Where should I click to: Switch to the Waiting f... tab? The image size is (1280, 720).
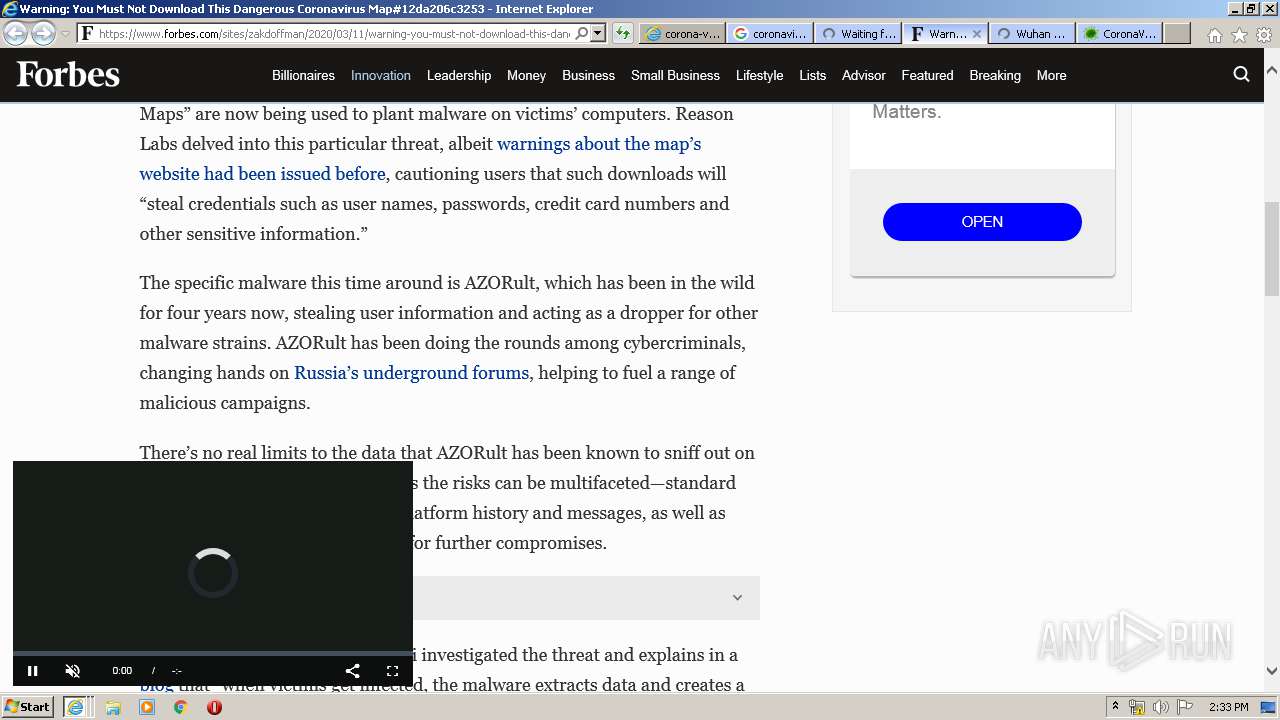point(857,33)
